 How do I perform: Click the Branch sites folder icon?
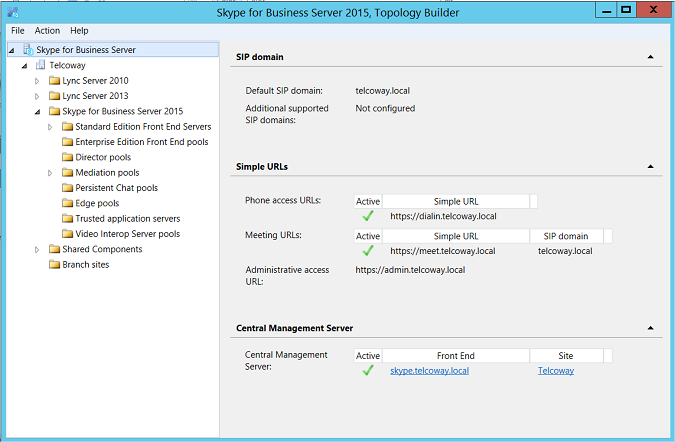54,265
